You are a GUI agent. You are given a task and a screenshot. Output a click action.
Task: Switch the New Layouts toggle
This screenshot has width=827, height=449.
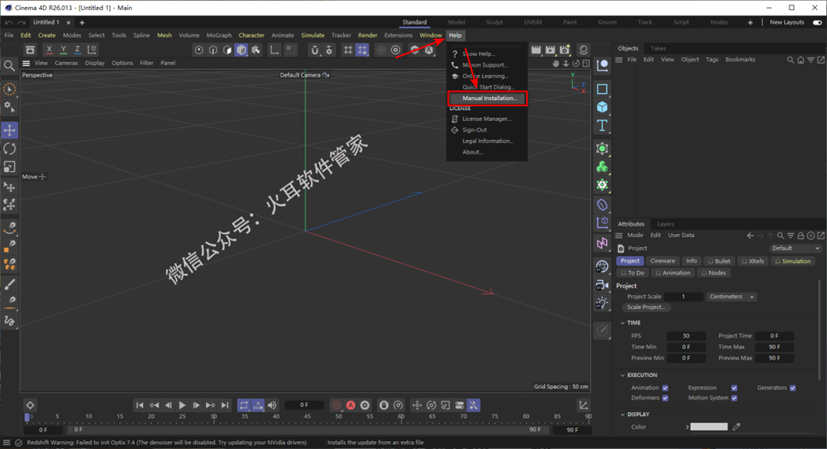click(817, 23)
